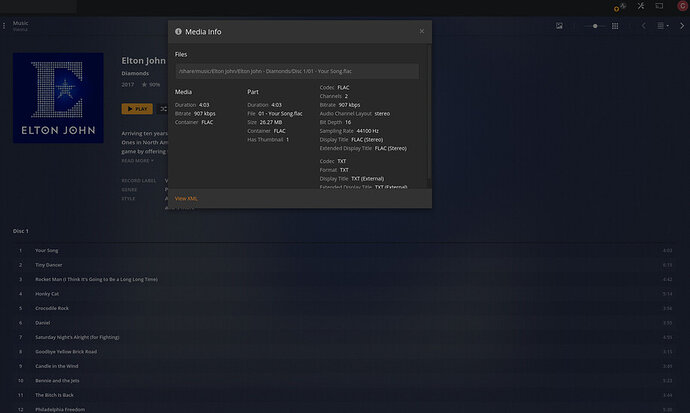Click the Media Bitrate 907 kbps value
The width and height of the screenshot is (690, 413).
click(205, 113)
